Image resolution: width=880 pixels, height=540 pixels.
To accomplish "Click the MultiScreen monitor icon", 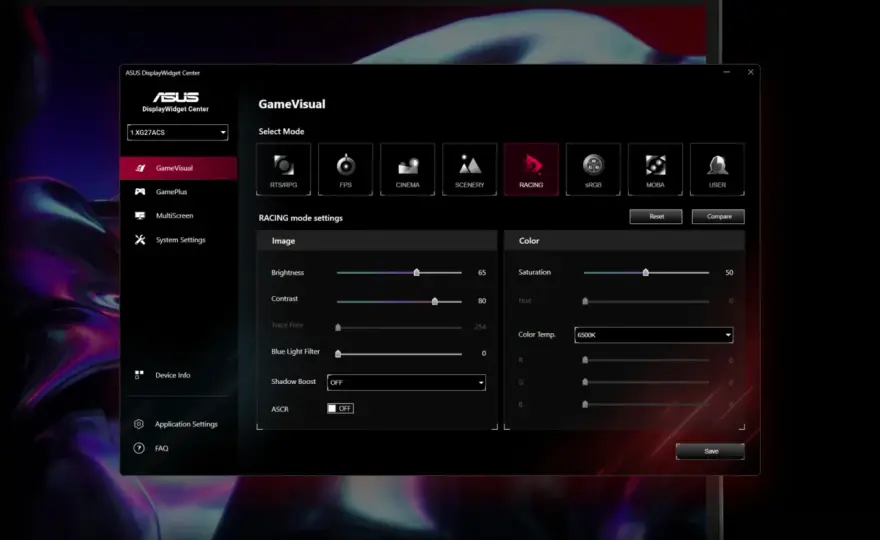I will (140, 216).
